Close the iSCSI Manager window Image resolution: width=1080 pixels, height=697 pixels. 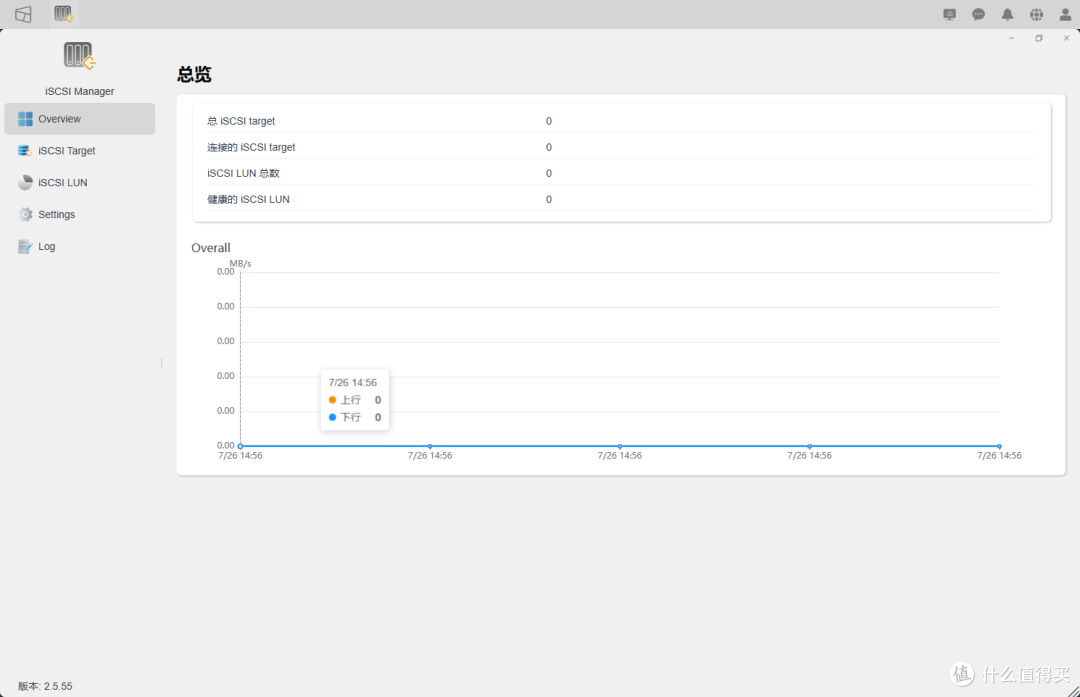(x=1066, y=39)
